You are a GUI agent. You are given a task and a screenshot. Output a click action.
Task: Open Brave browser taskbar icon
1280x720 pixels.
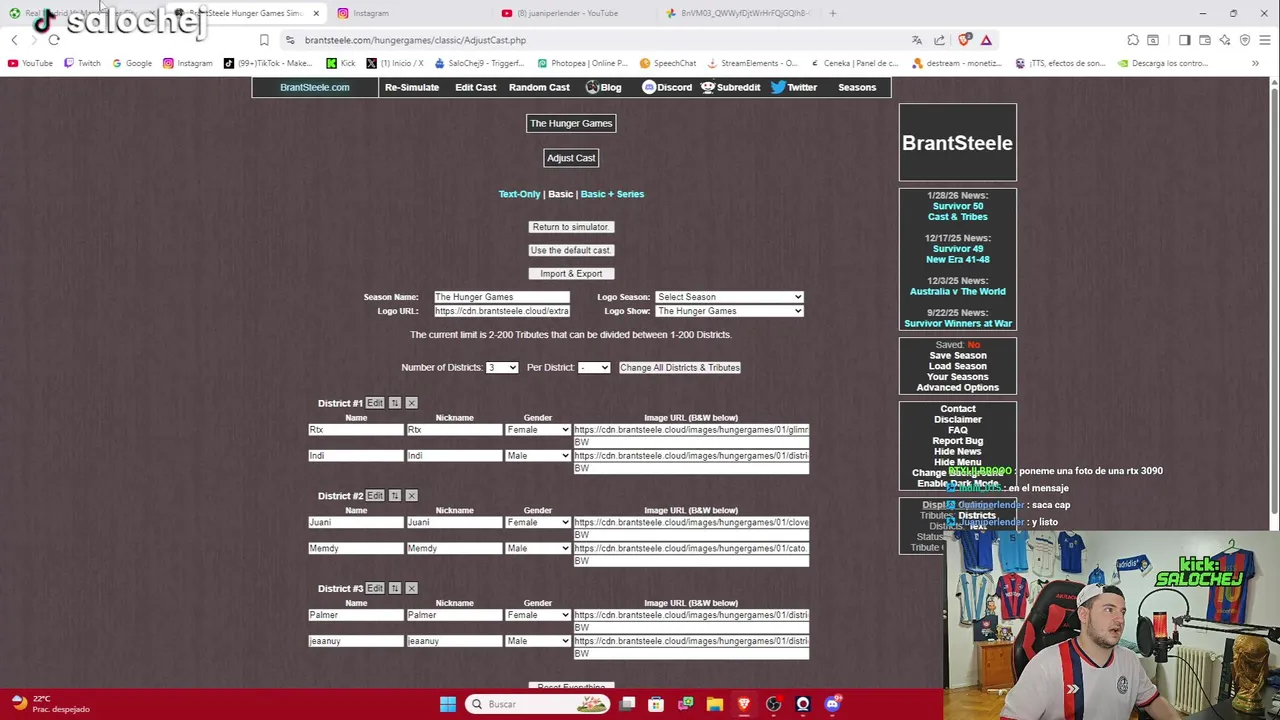coord(744,704)
